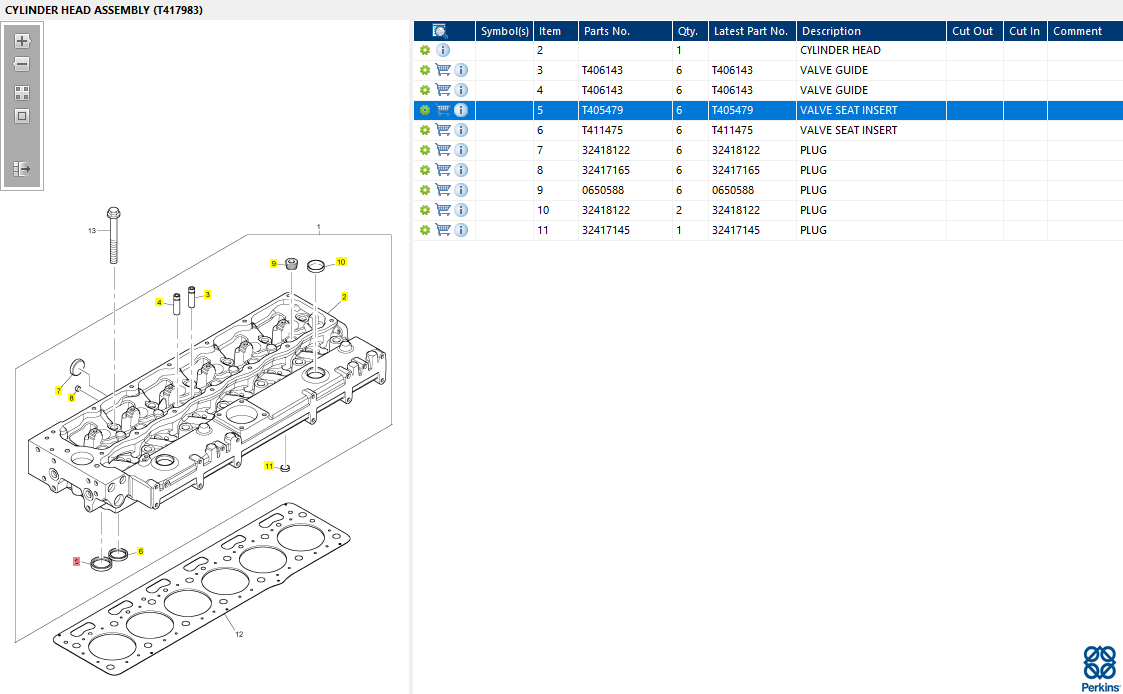1123x694 pixels.
Task: Click callout 12 near the head gasket
Action: 239,634
